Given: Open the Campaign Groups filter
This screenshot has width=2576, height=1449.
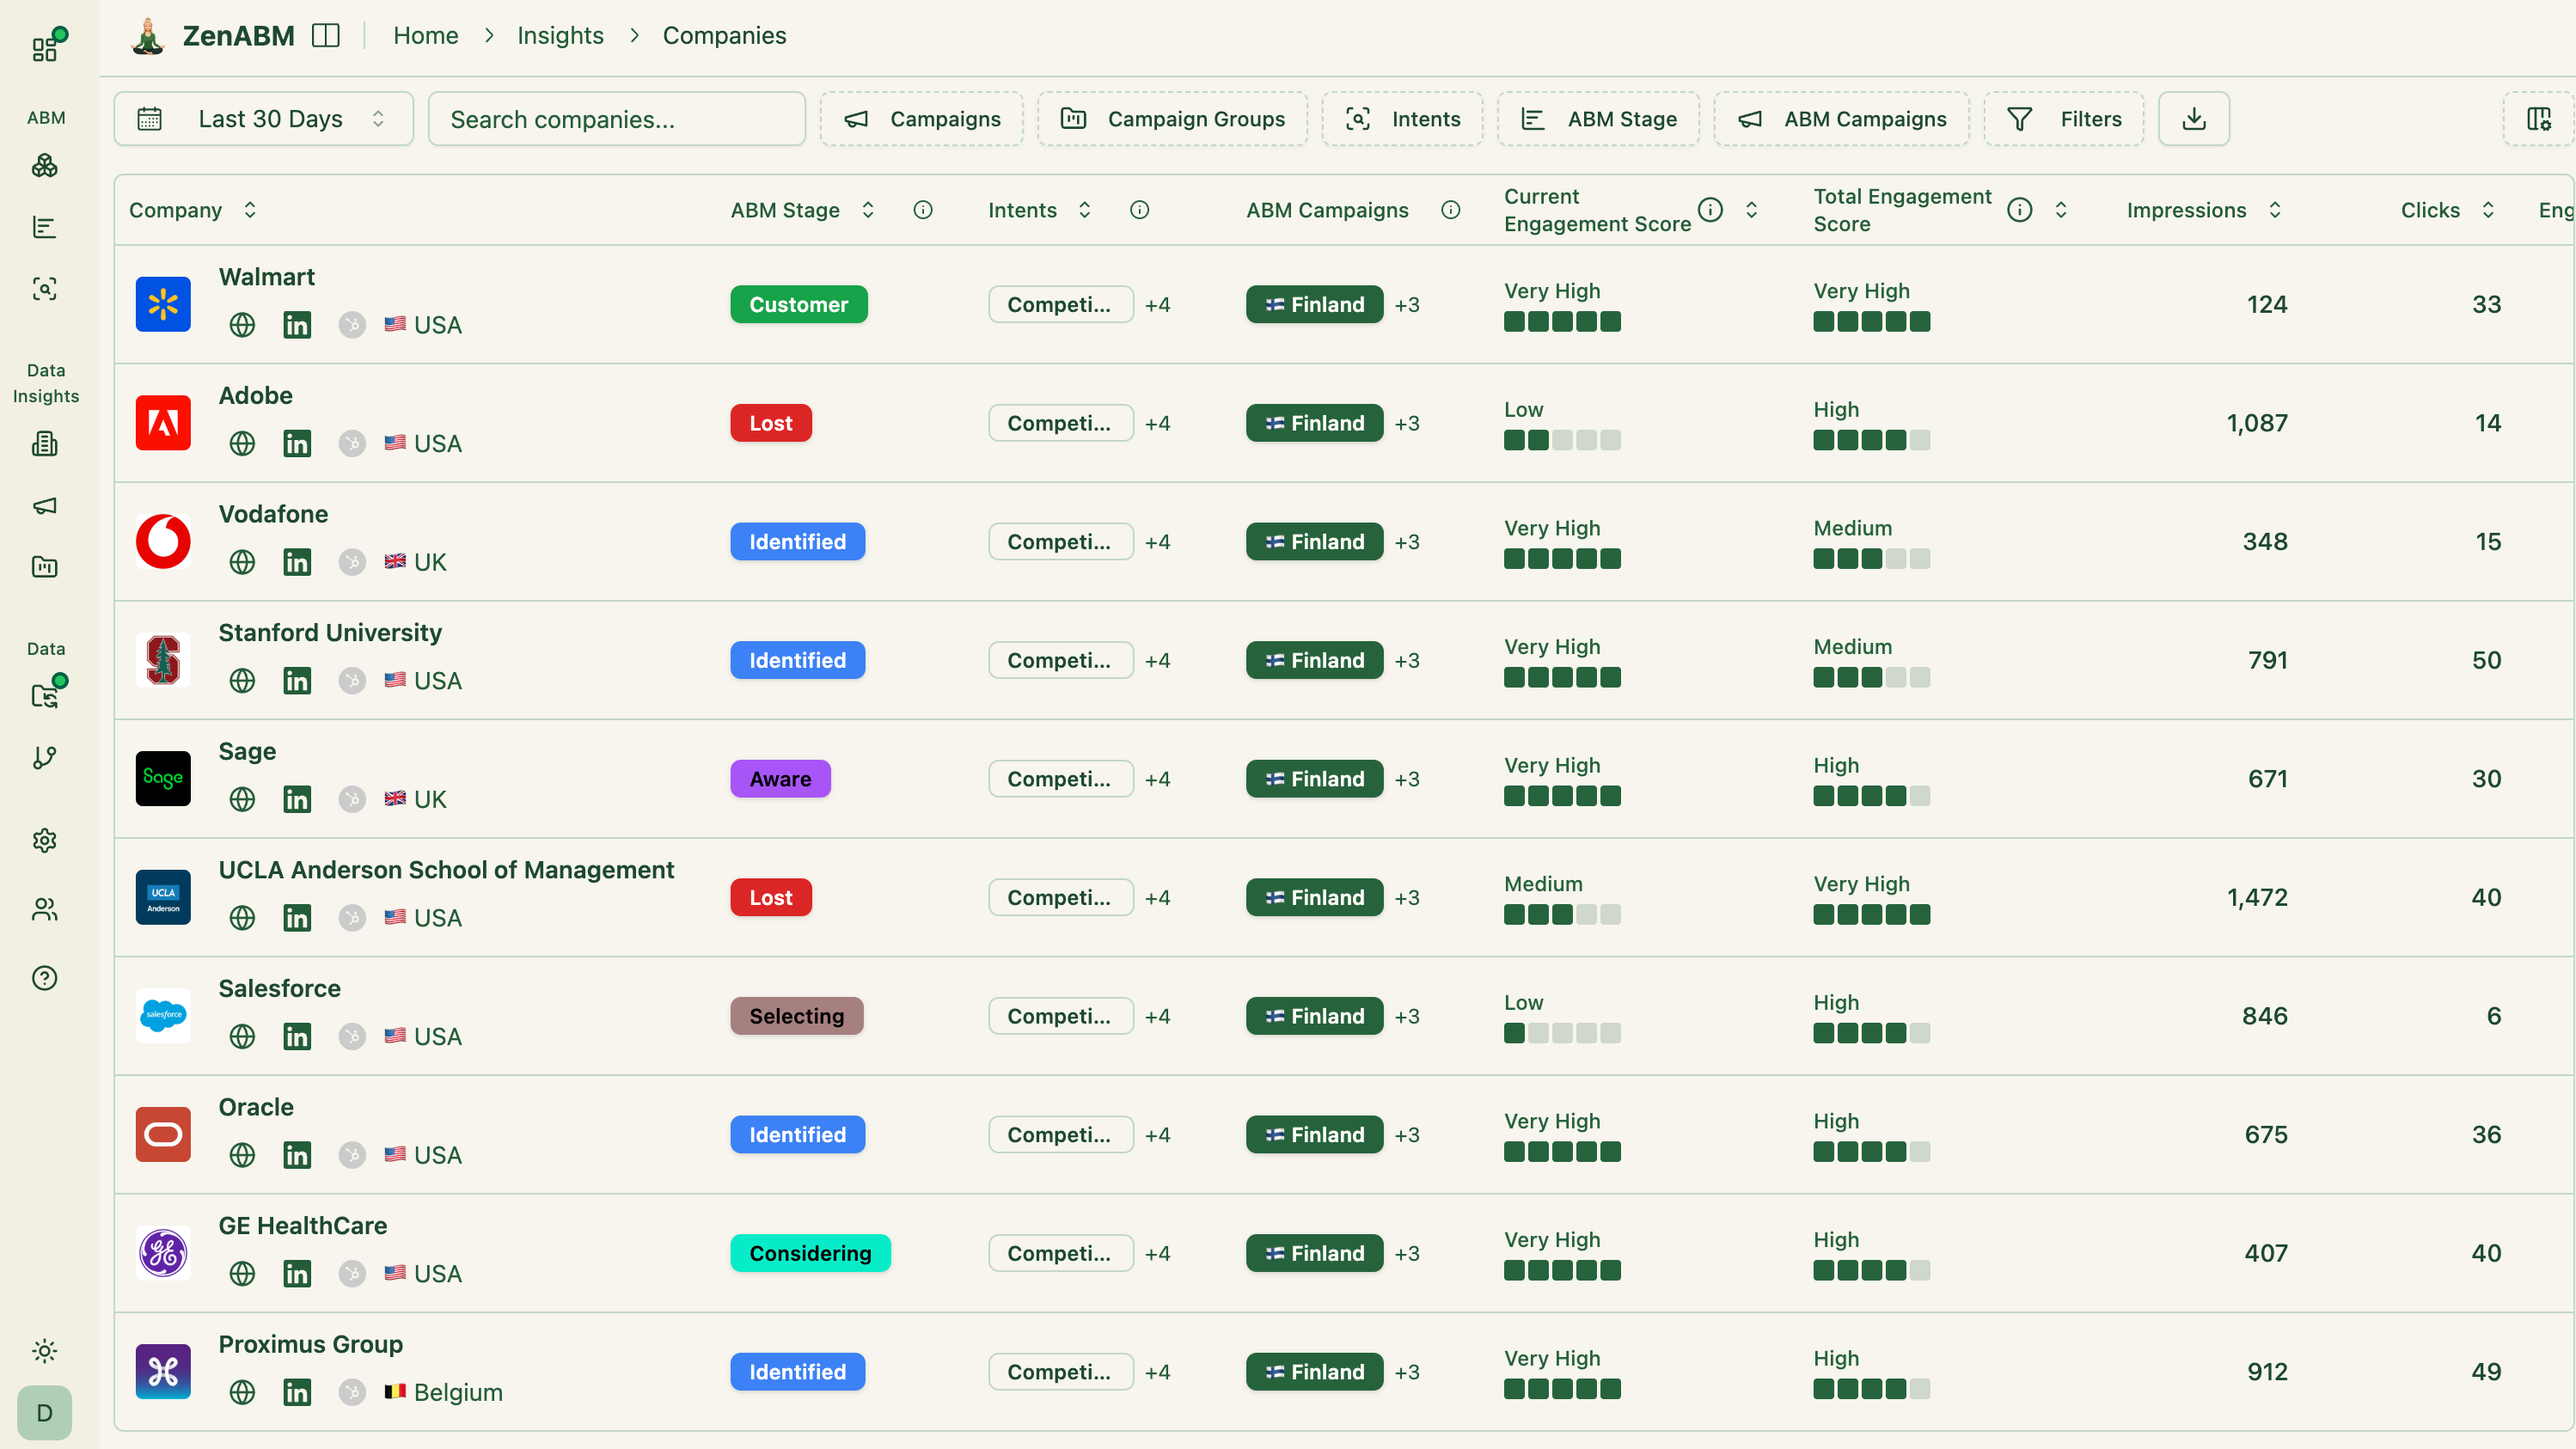Looking at the screenshot, I should (x=1173, y=119).
